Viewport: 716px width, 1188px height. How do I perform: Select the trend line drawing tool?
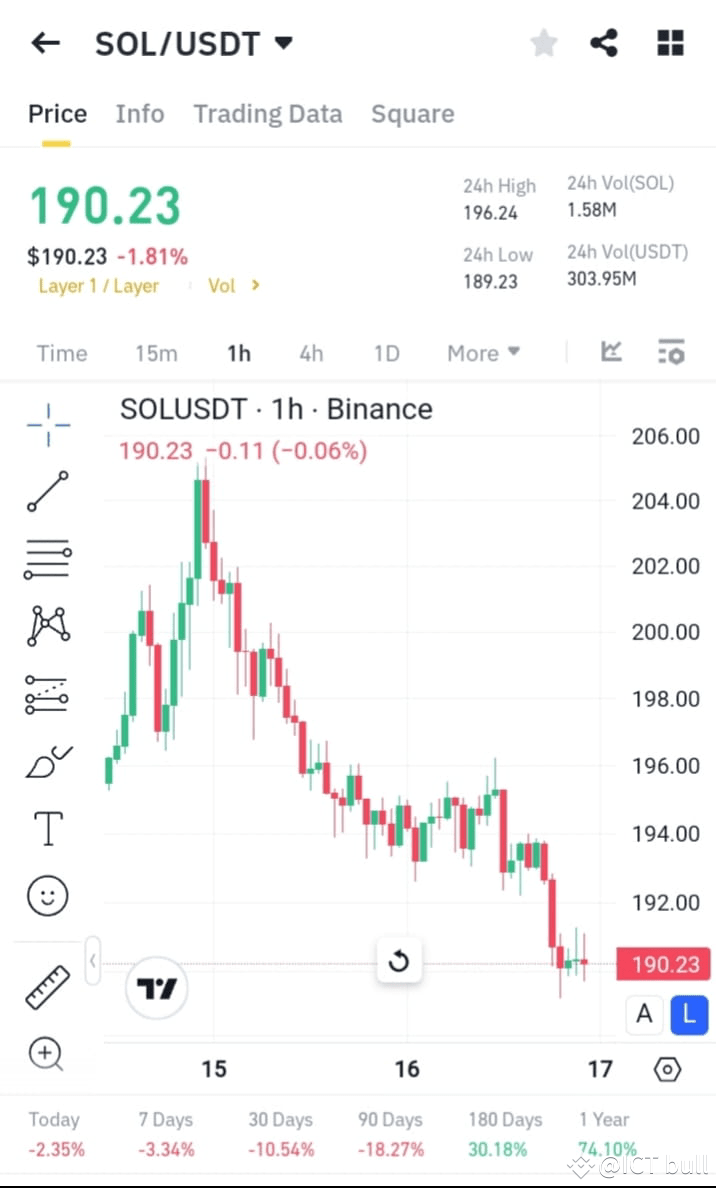(x=46, y=492)
